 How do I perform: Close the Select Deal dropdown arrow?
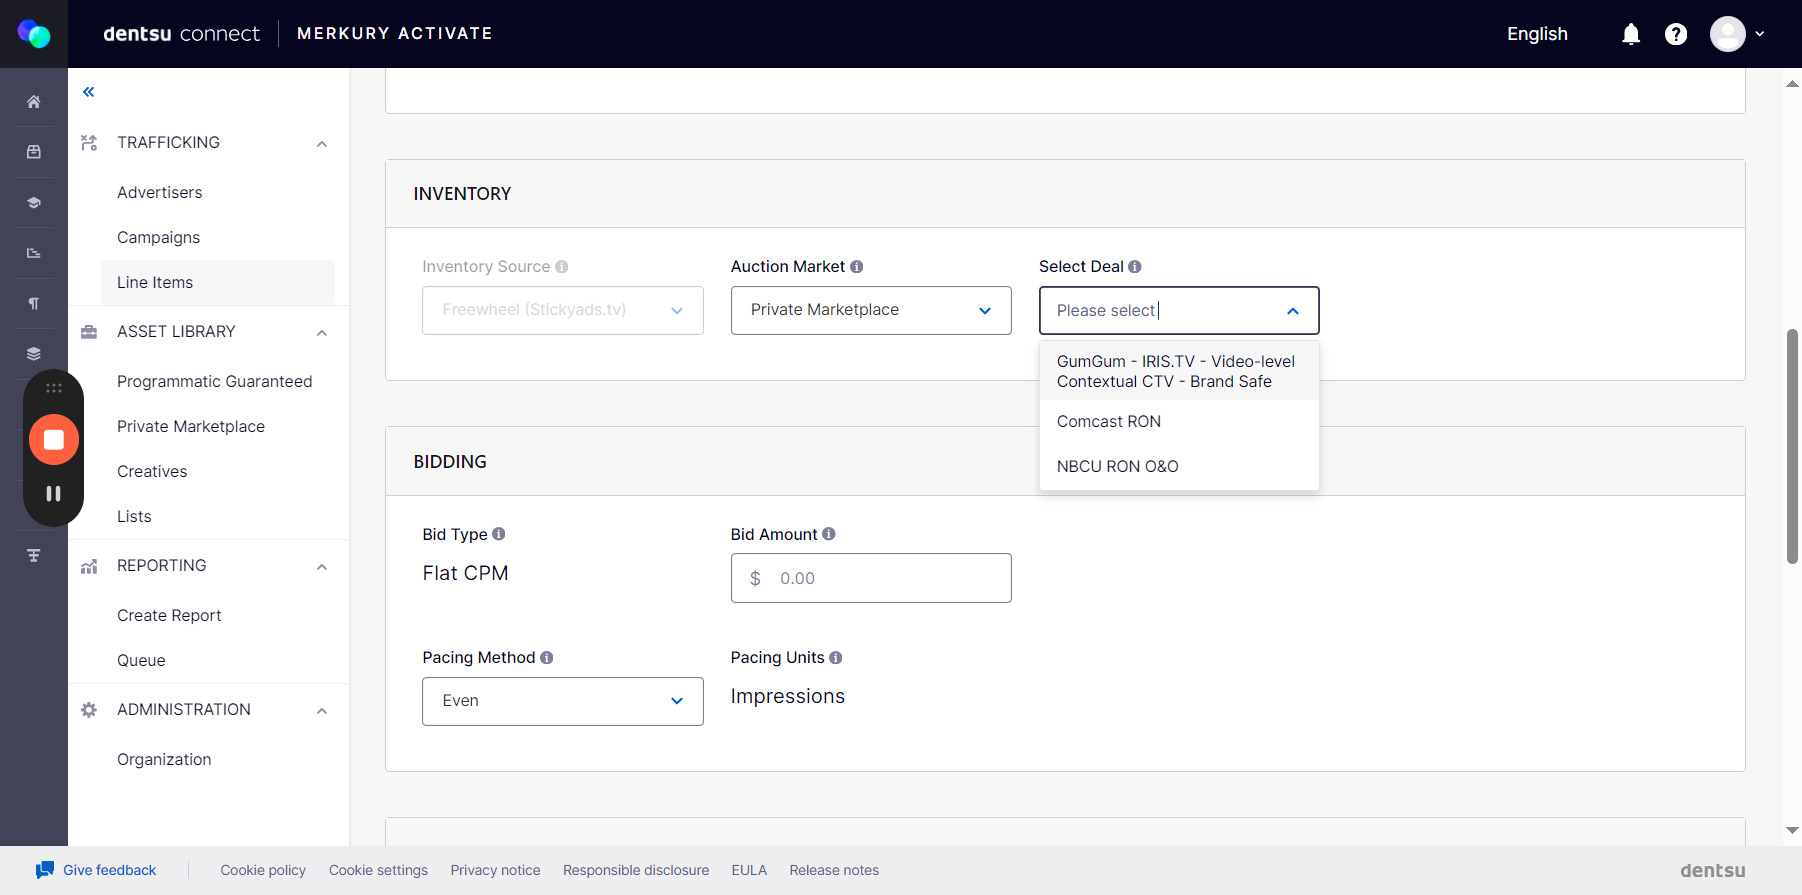pos(1293,311)
